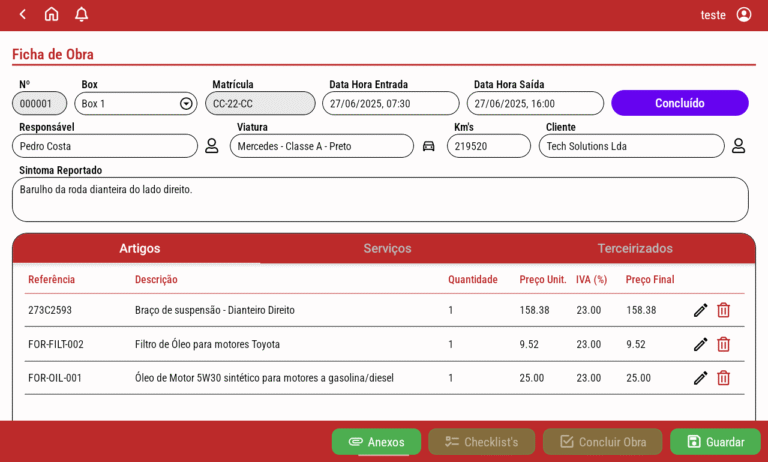Edit the Óleo de Motor 5W30 row

700,378
